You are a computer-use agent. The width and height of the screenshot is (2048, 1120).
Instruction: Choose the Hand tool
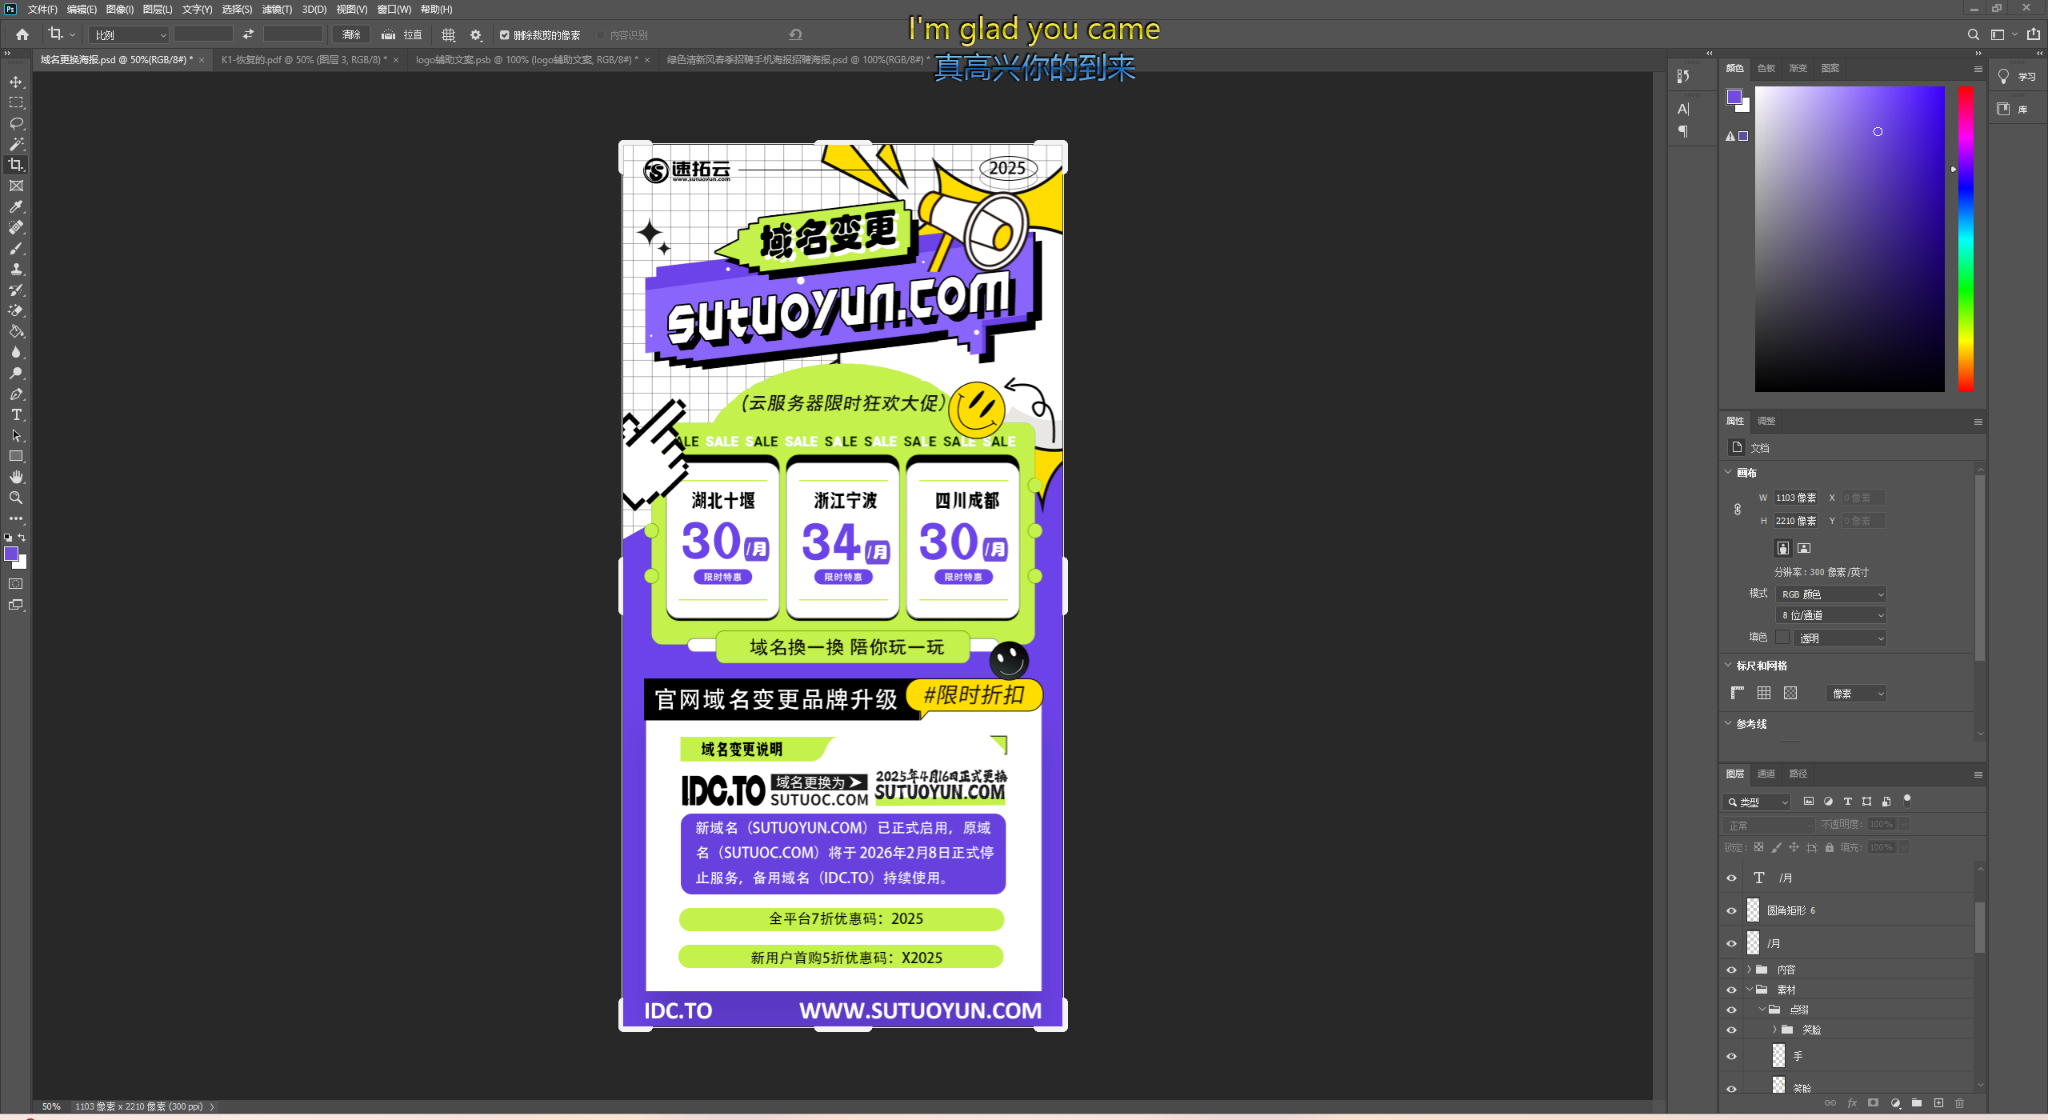coord(16,477)
